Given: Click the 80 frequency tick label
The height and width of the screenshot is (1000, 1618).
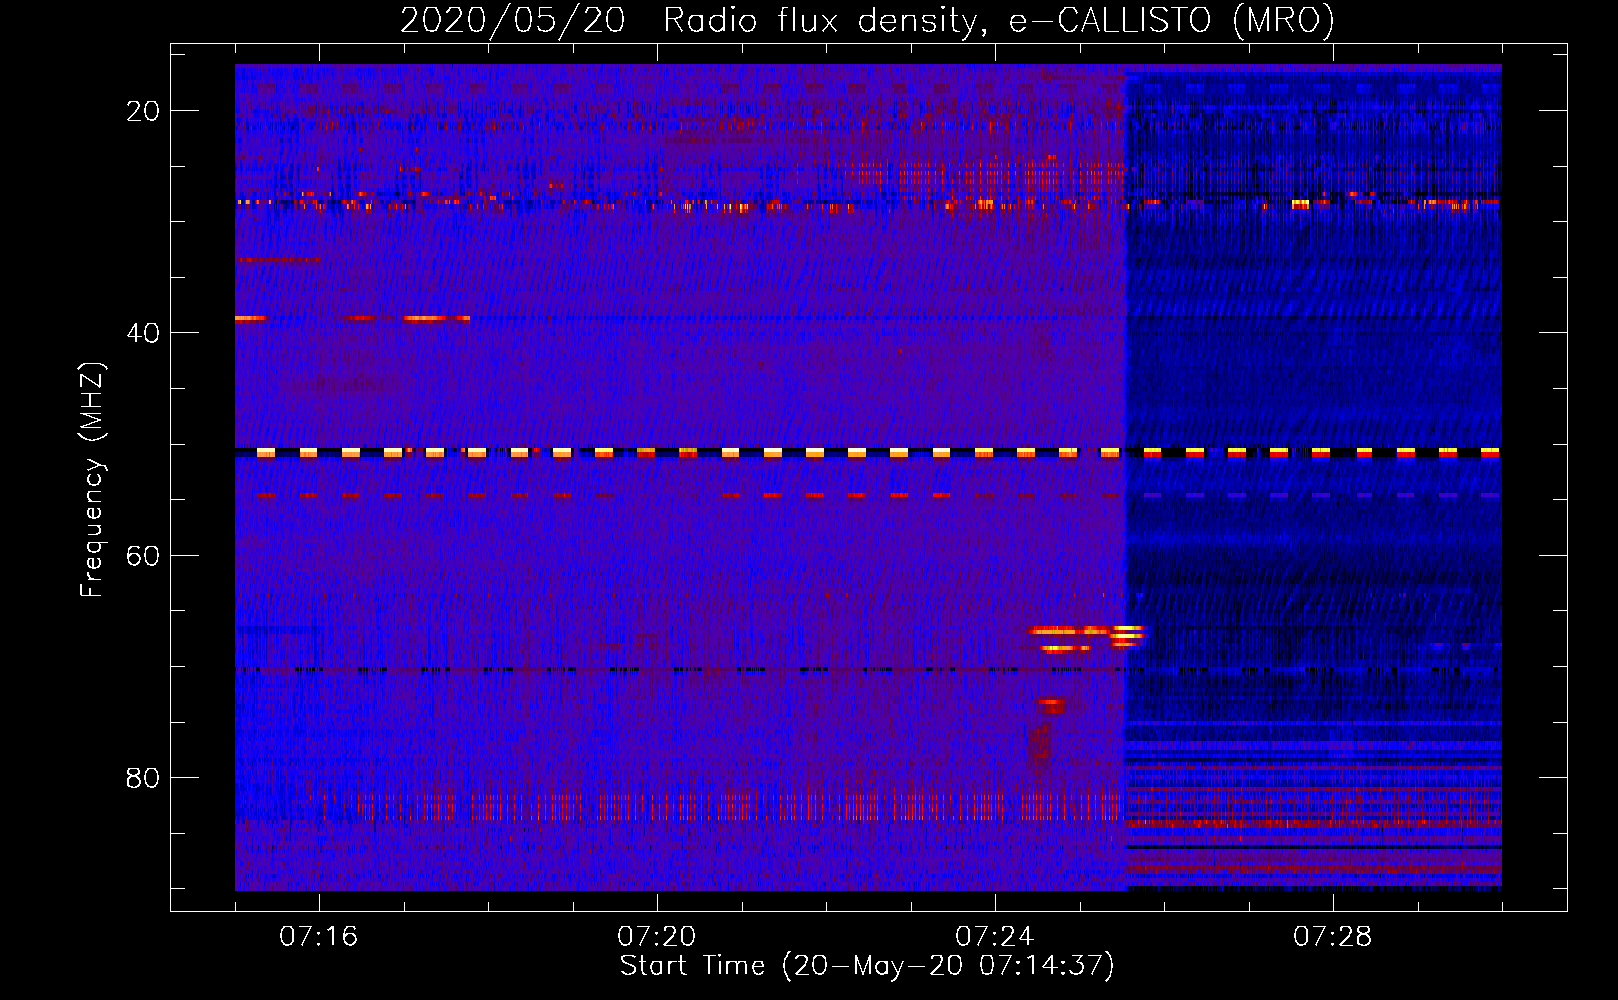Looking at the screenshot, I should pyautogui.click(x=143, y=777).
